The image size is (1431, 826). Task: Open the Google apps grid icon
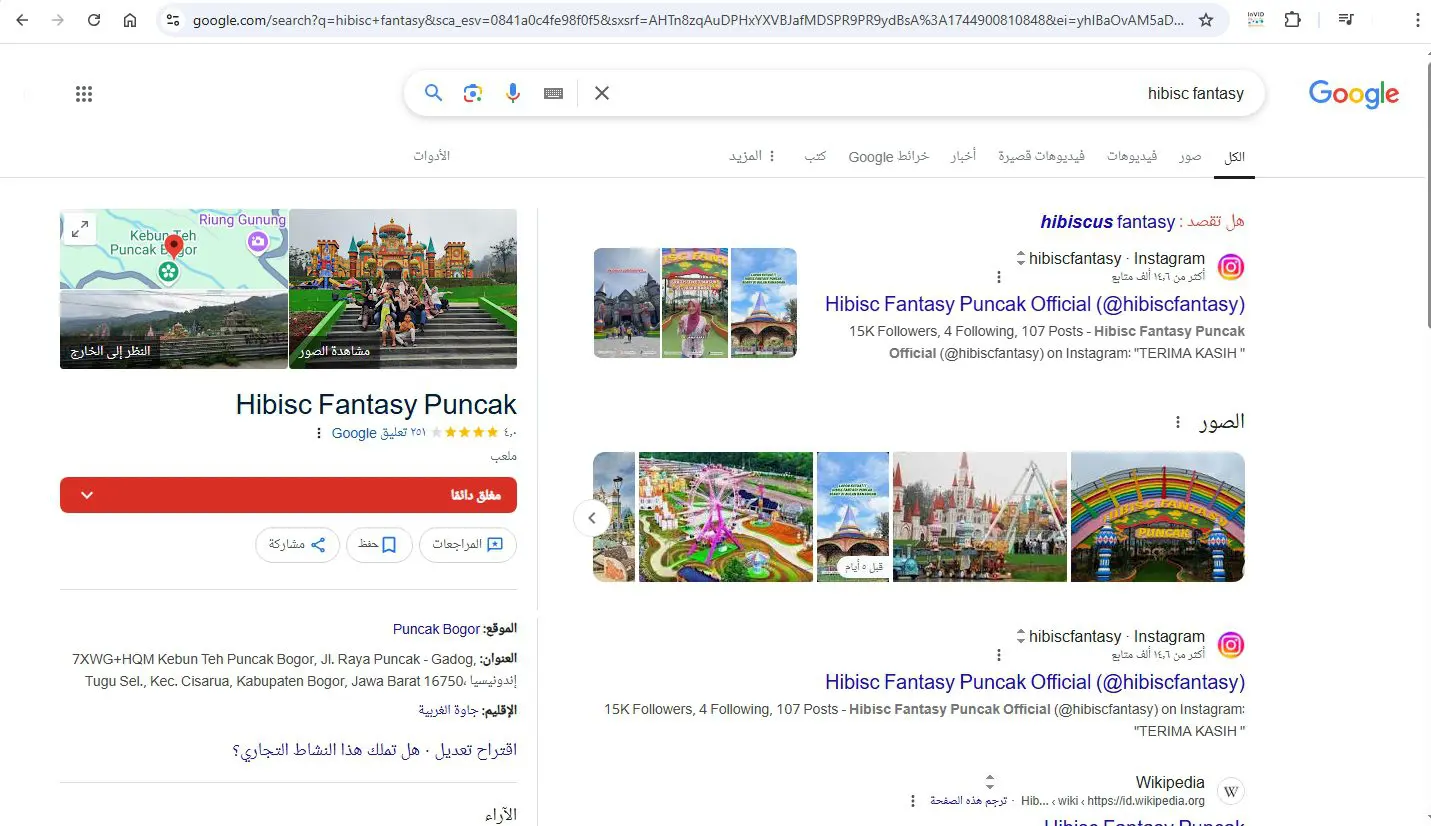pyautogui.click(x=84, y=94)
